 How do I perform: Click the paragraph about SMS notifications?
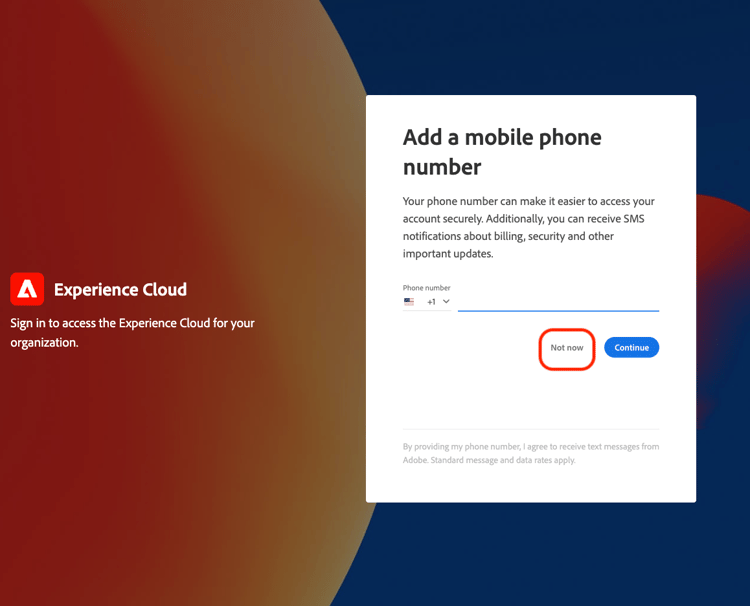point(529,227)
